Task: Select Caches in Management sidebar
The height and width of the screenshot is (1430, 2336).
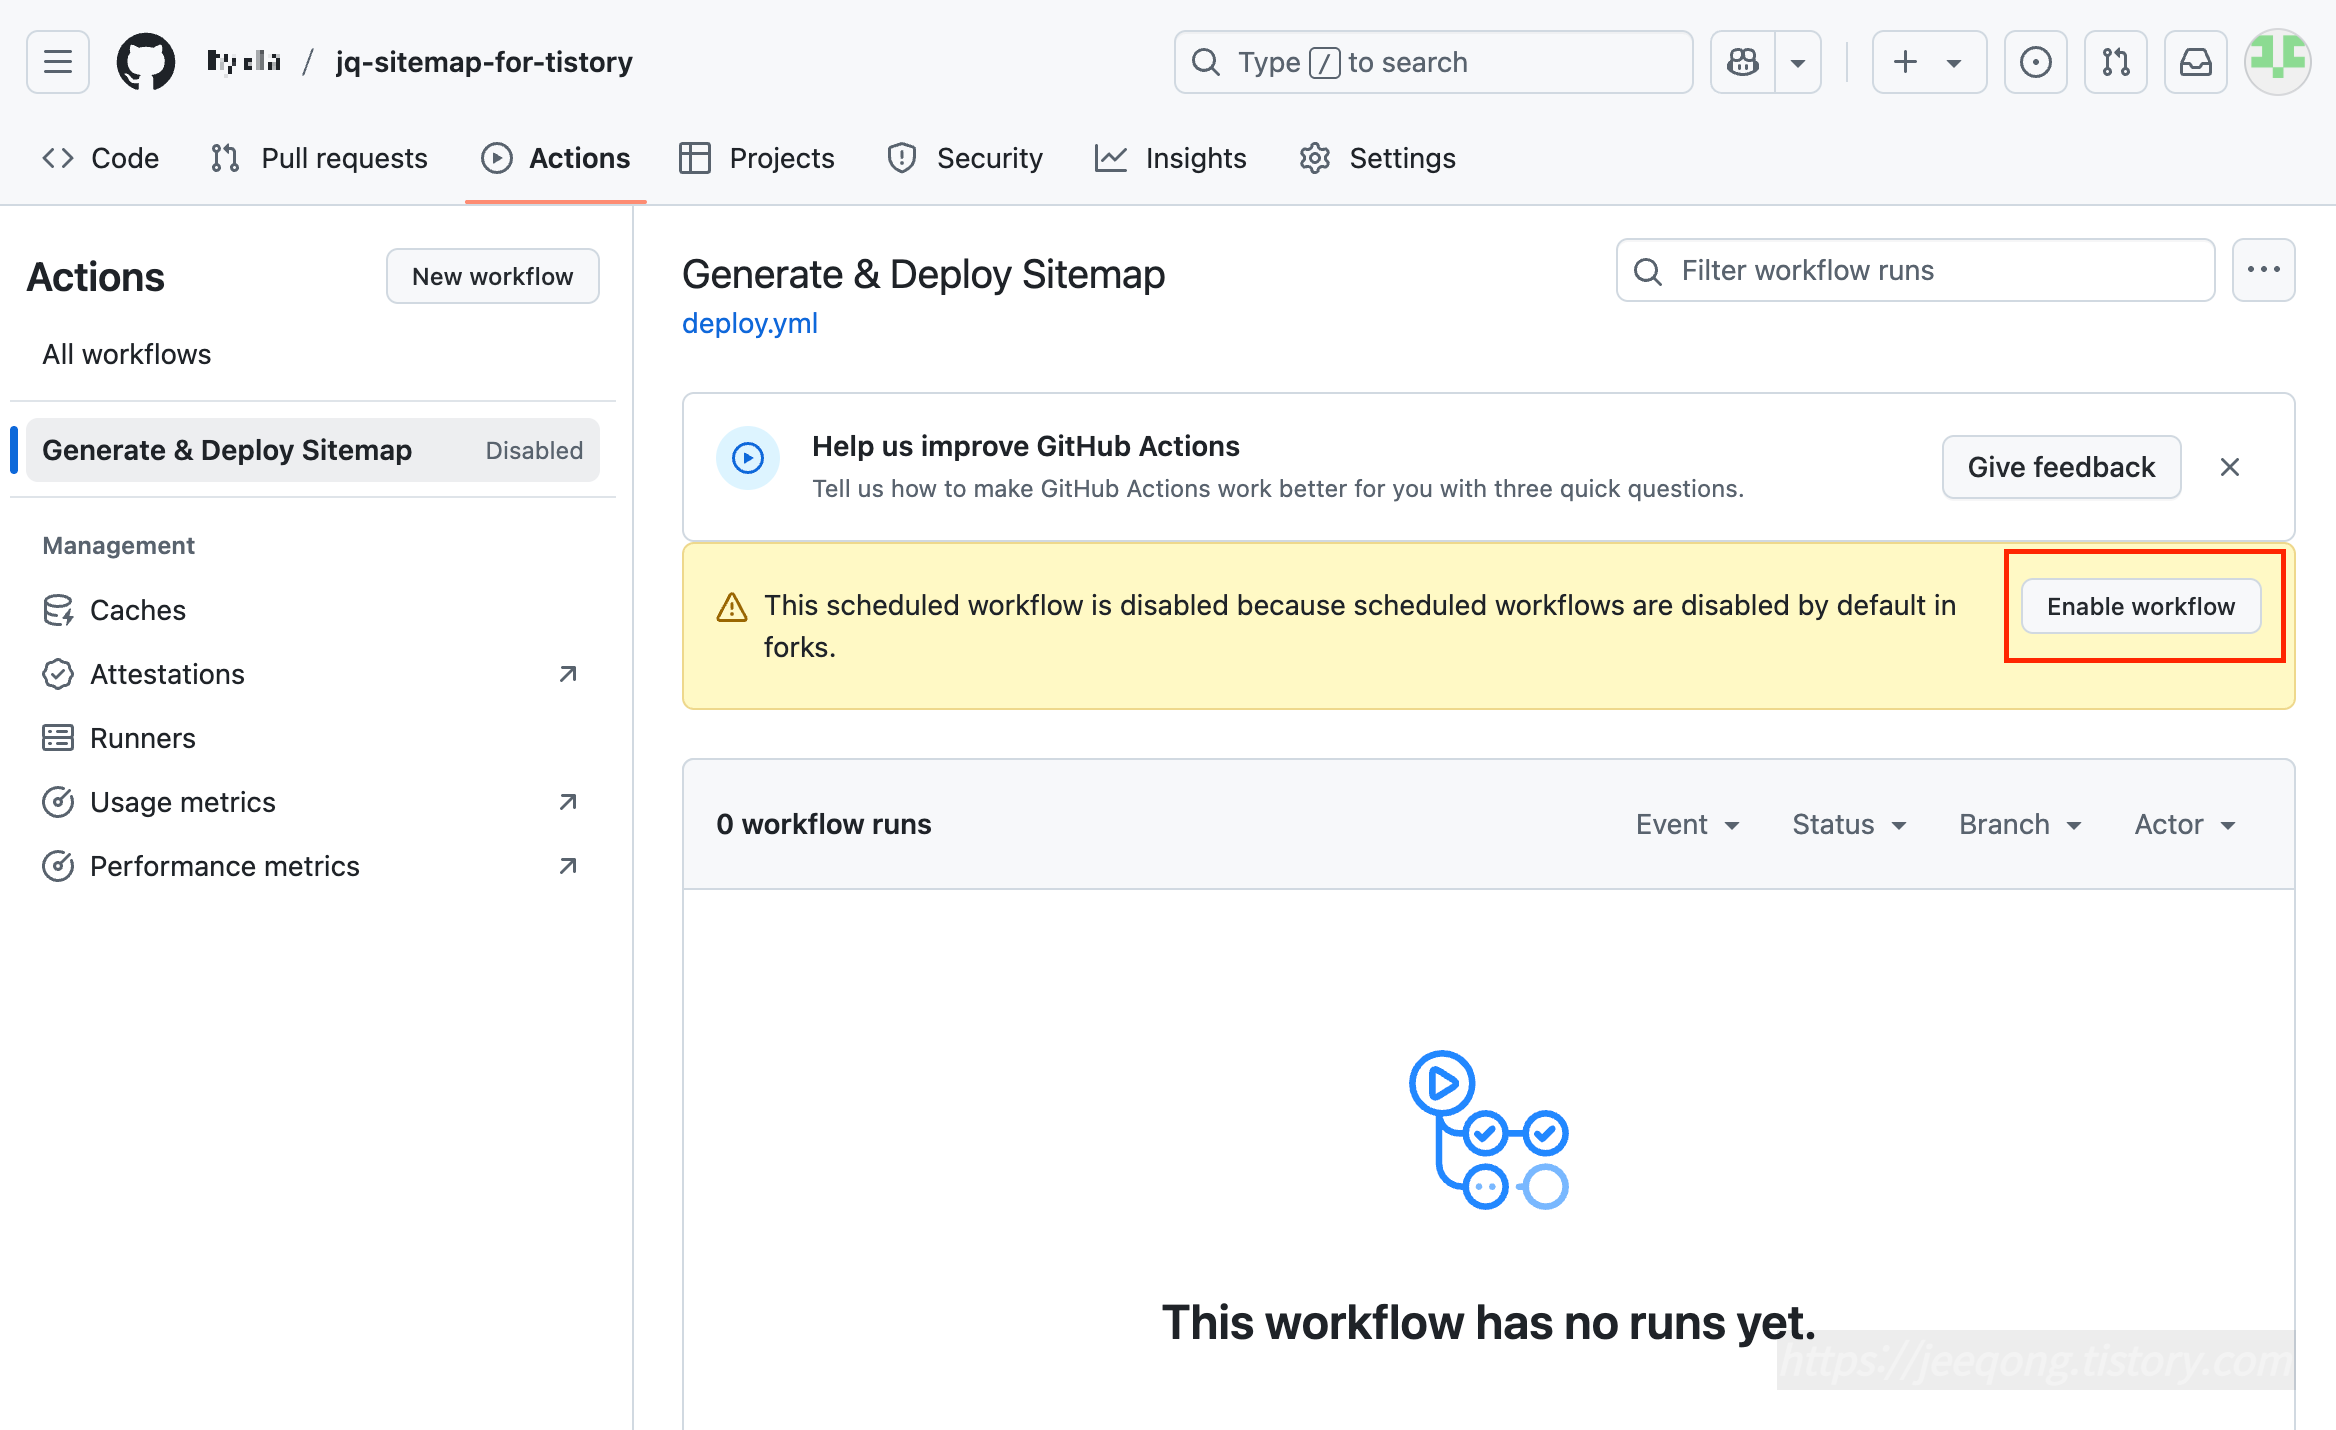Action: (x=137, y=610)
